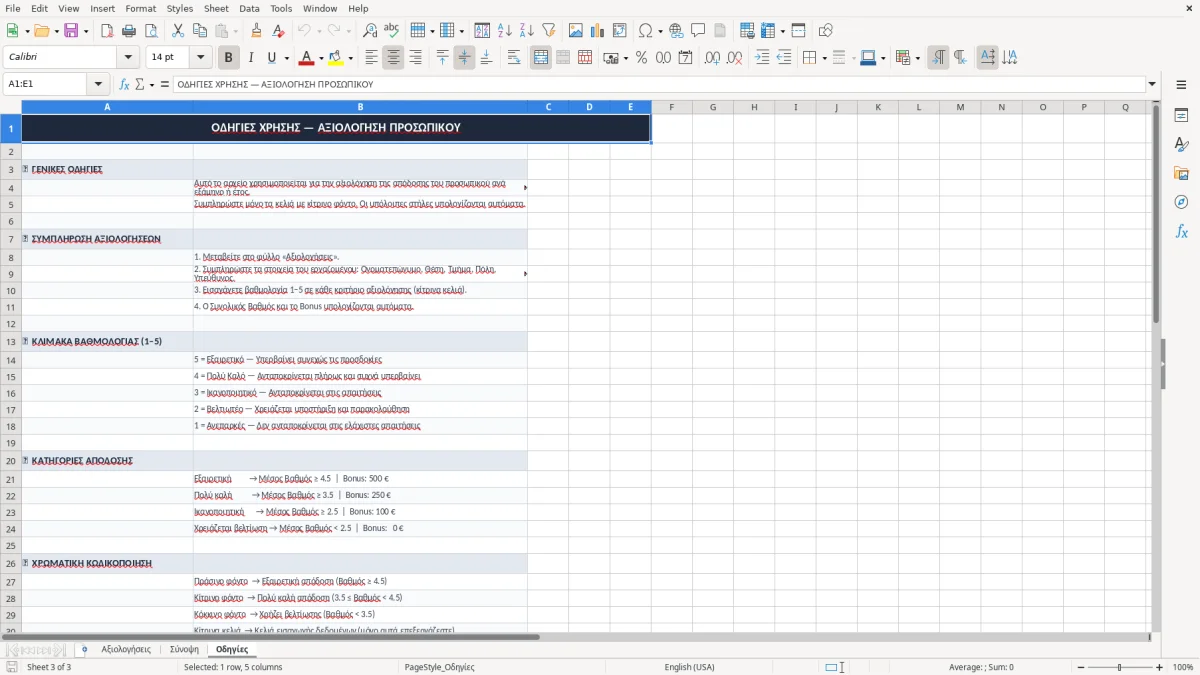Open the Function Wizard icon
Image resolution: width=1200 pixels, height=675 pixels.
coord(125,85)
